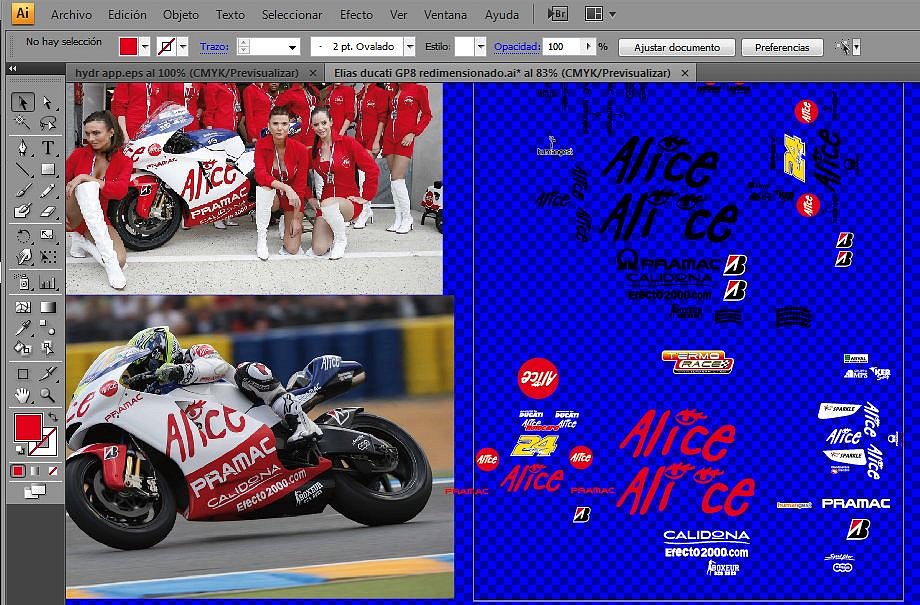The width and height of the screenshot is (920, 605).
Task: Select the Blend tool
Action: coord(48,327)
